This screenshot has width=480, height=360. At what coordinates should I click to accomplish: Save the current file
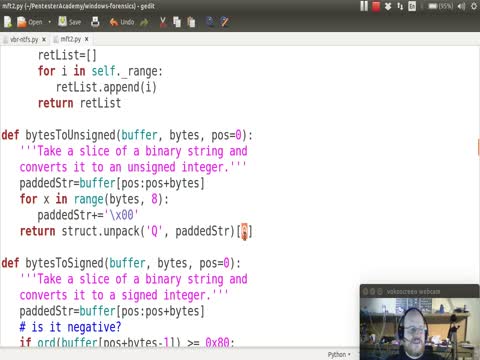coord(70,22)
